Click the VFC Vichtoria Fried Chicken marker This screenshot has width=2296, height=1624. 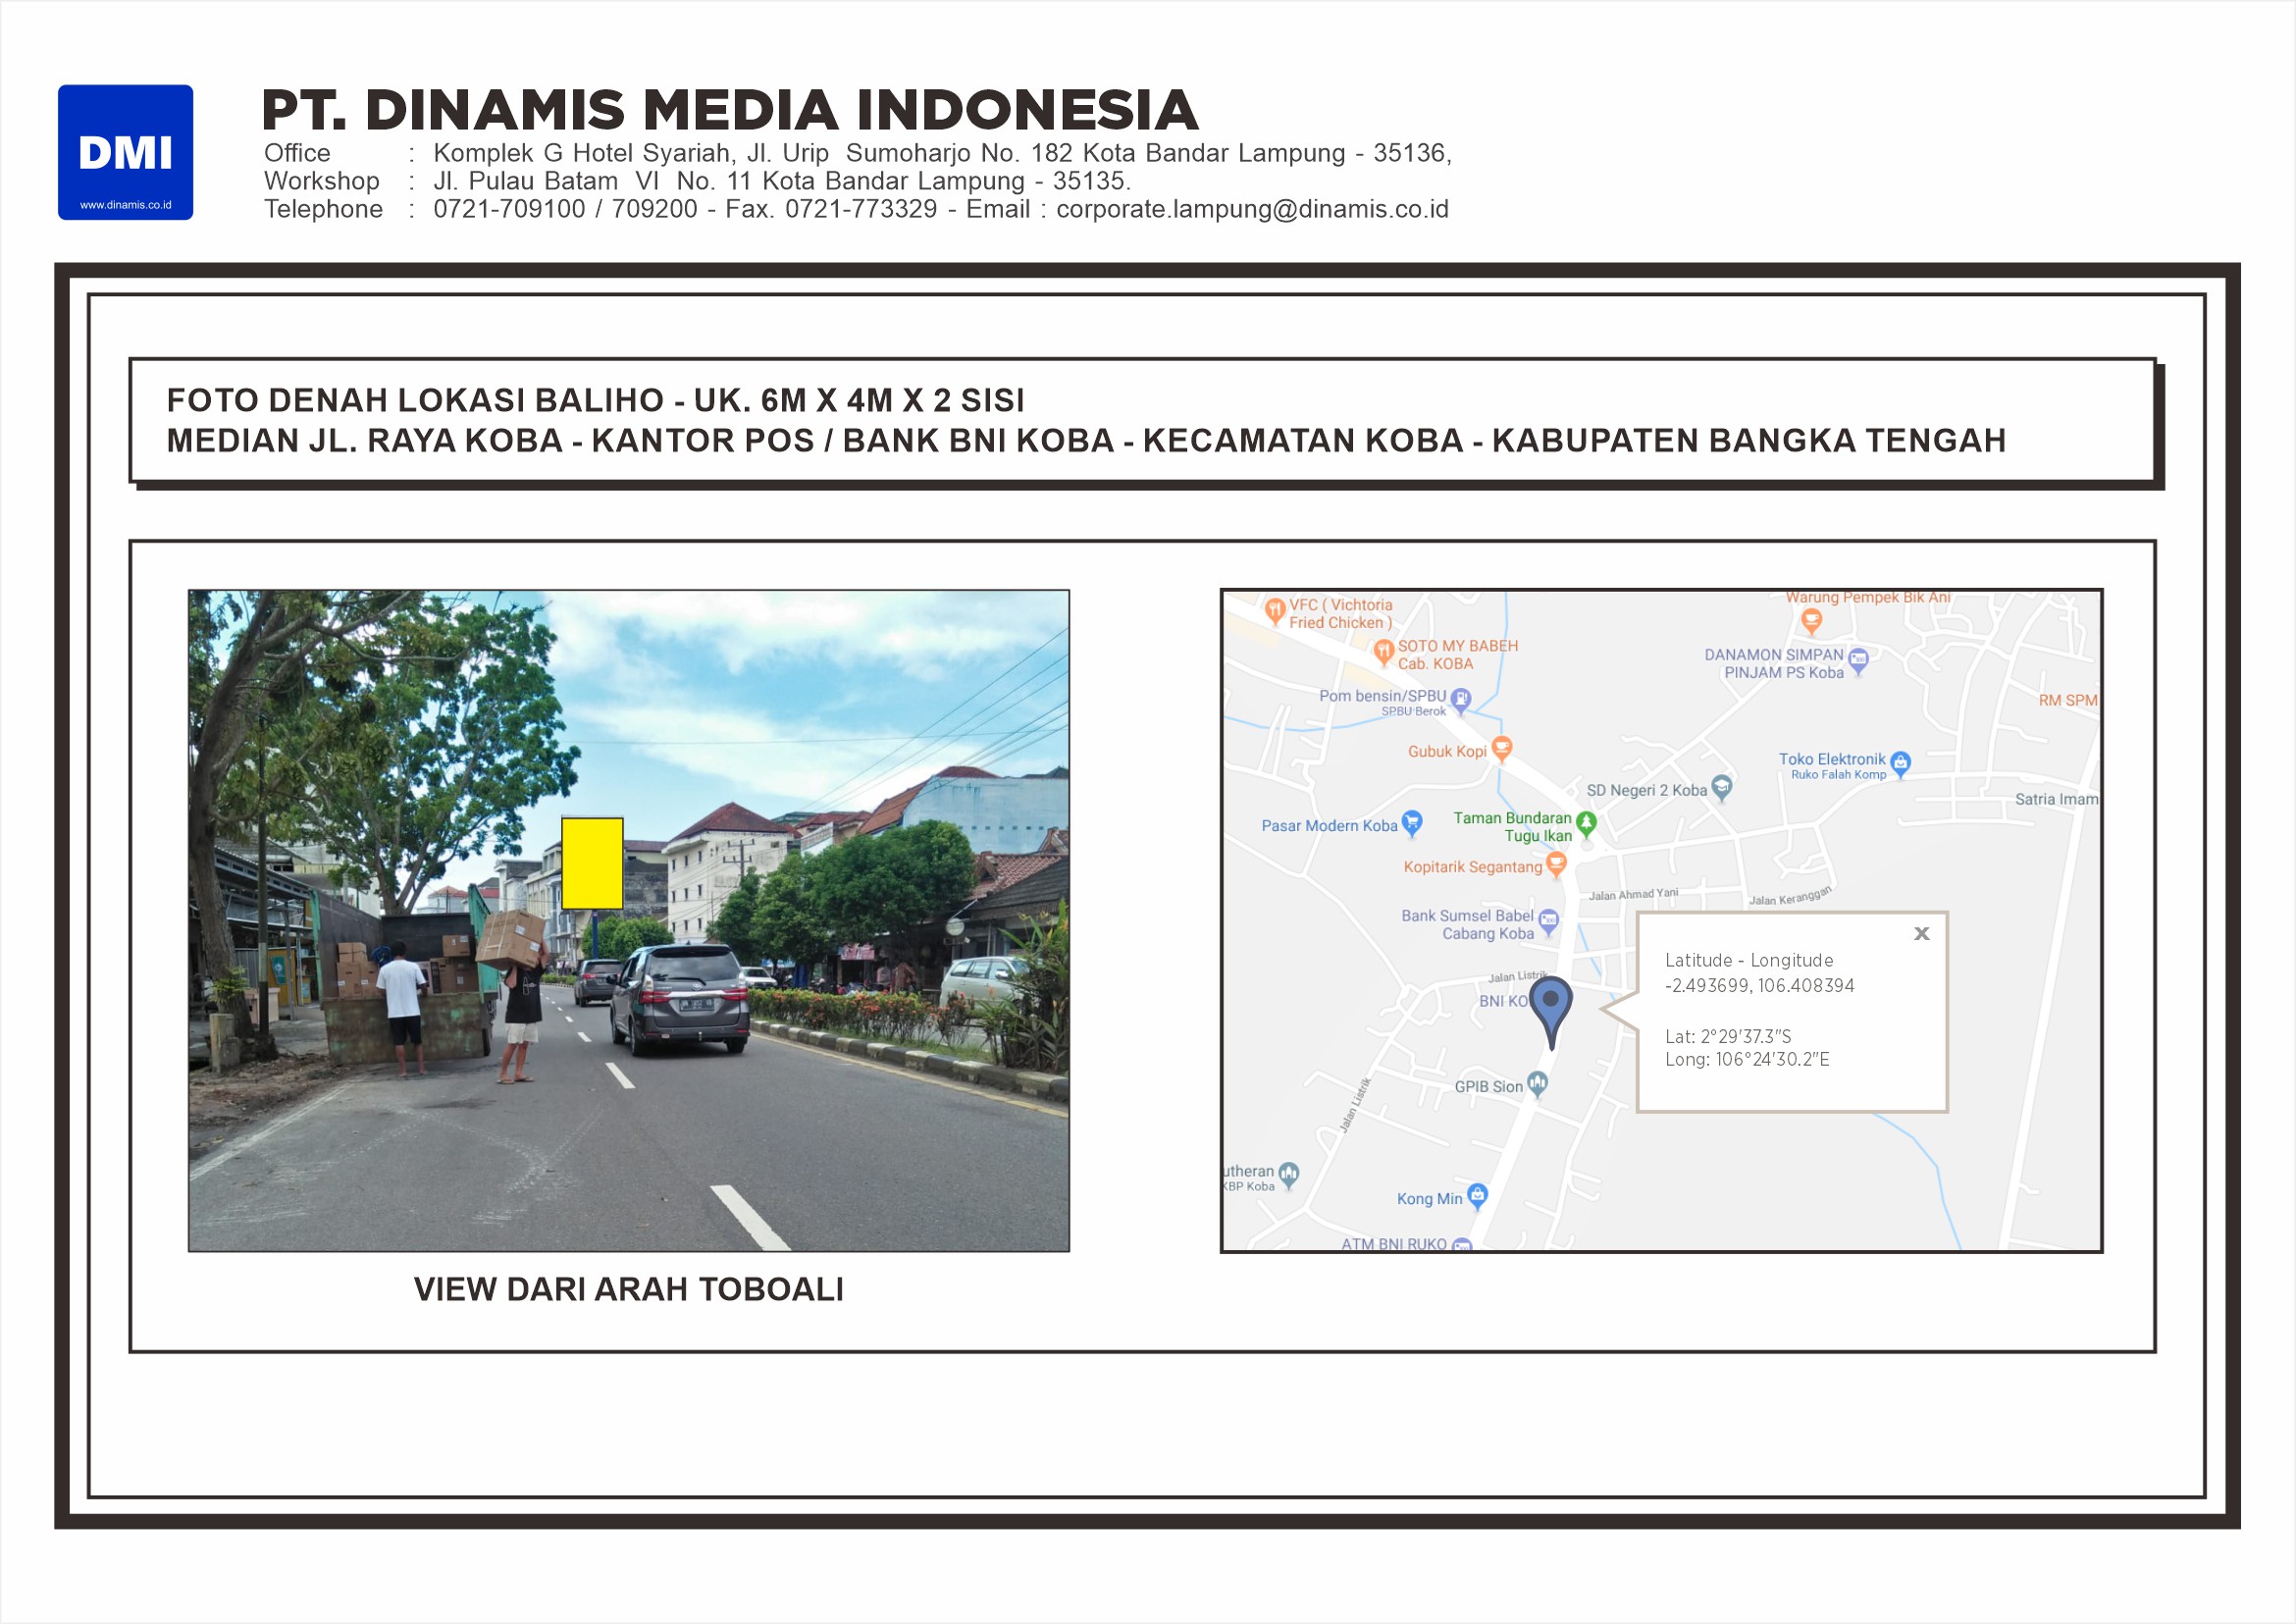point(1274,611)
